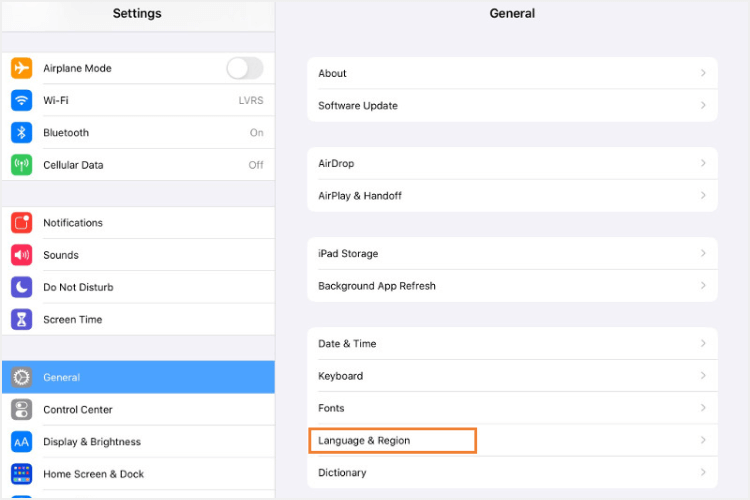Tap the red Notifications icon
The width and height of the screenshot is (750, 500).
(22, 222)
